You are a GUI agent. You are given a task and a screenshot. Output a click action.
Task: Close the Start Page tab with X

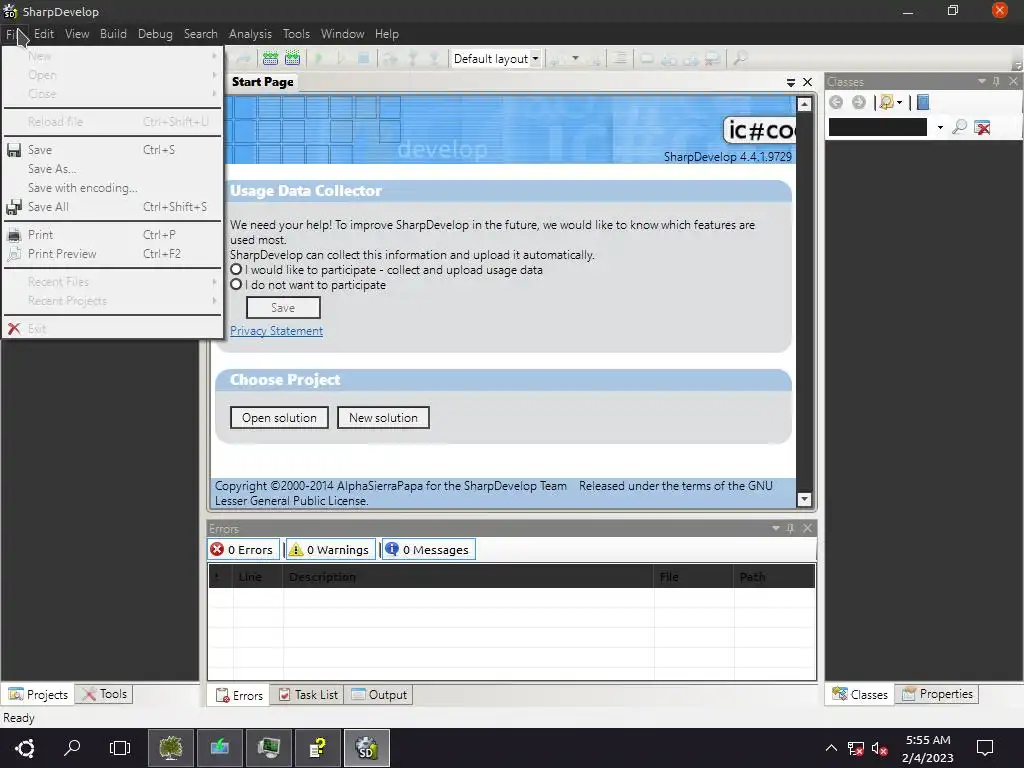point(807,82)
